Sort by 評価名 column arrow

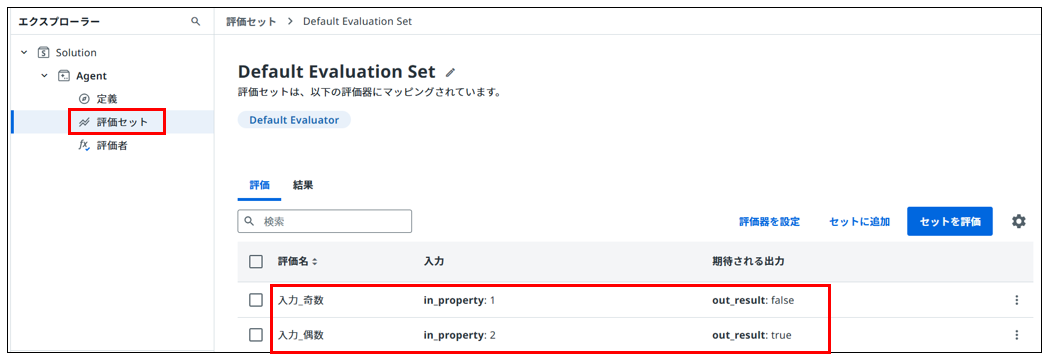point(314,262)
